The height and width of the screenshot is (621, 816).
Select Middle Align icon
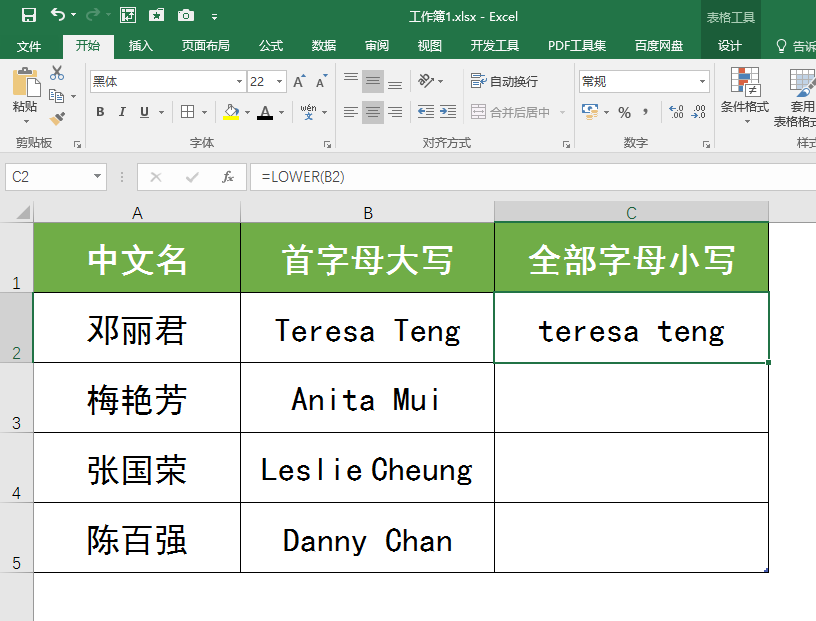[x=373, y=81]
